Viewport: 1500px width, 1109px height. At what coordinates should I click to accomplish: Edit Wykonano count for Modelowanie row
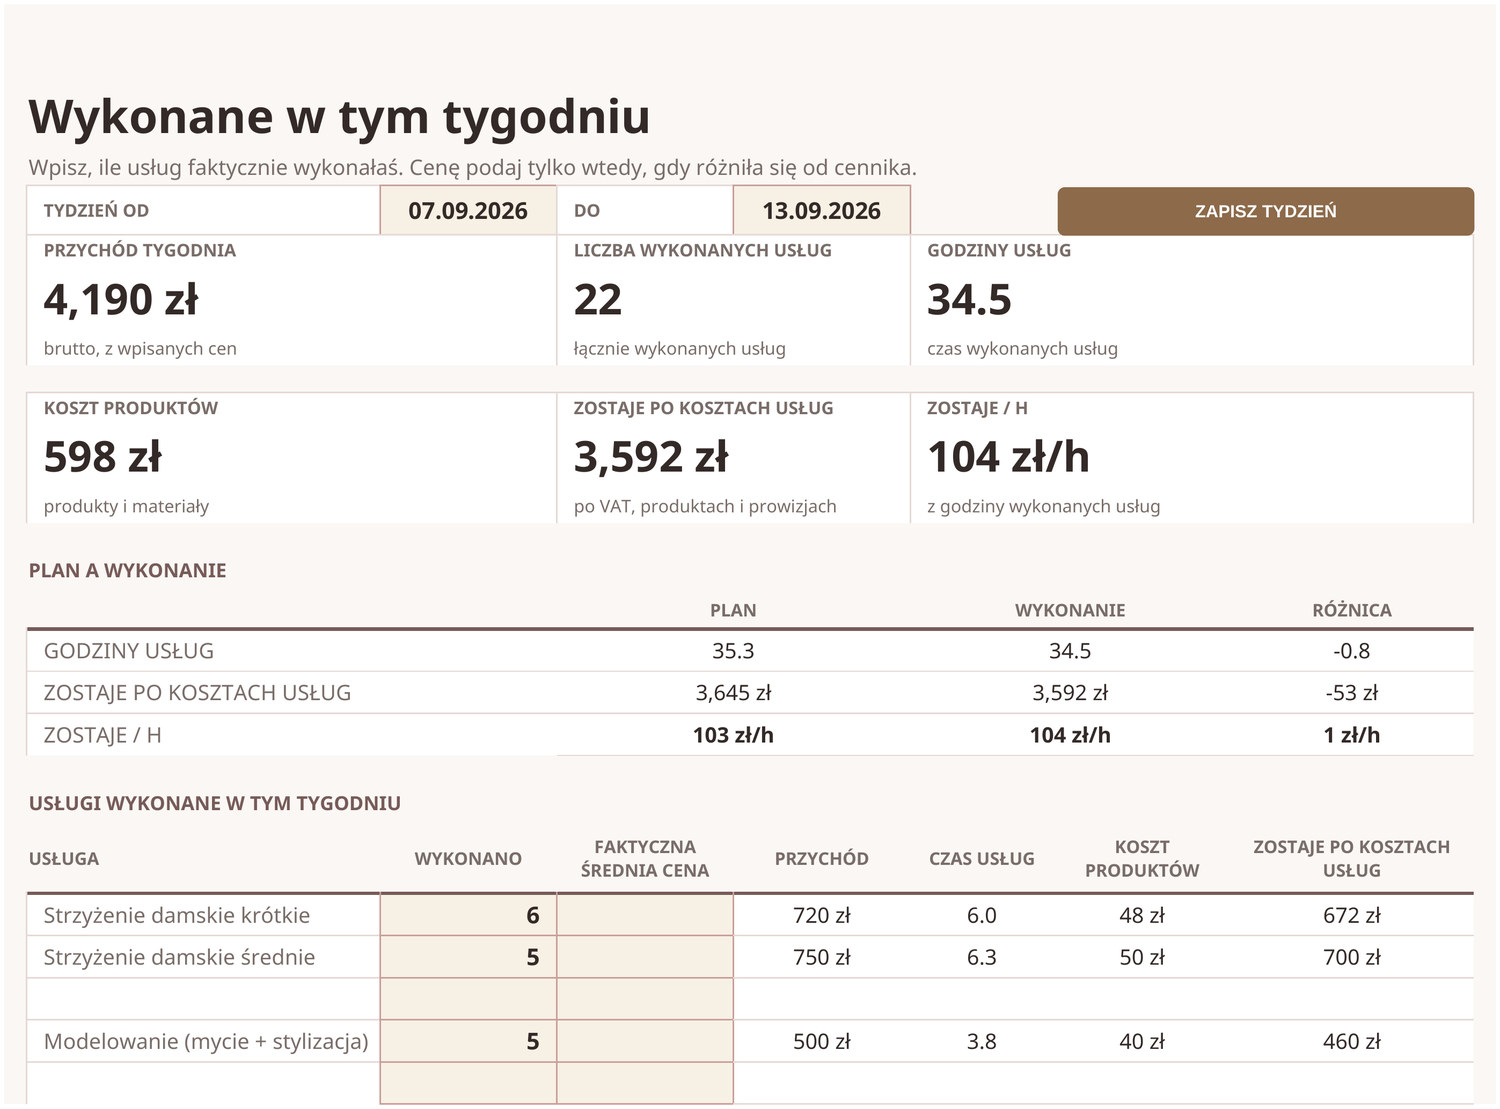[x=468, y=1041]
